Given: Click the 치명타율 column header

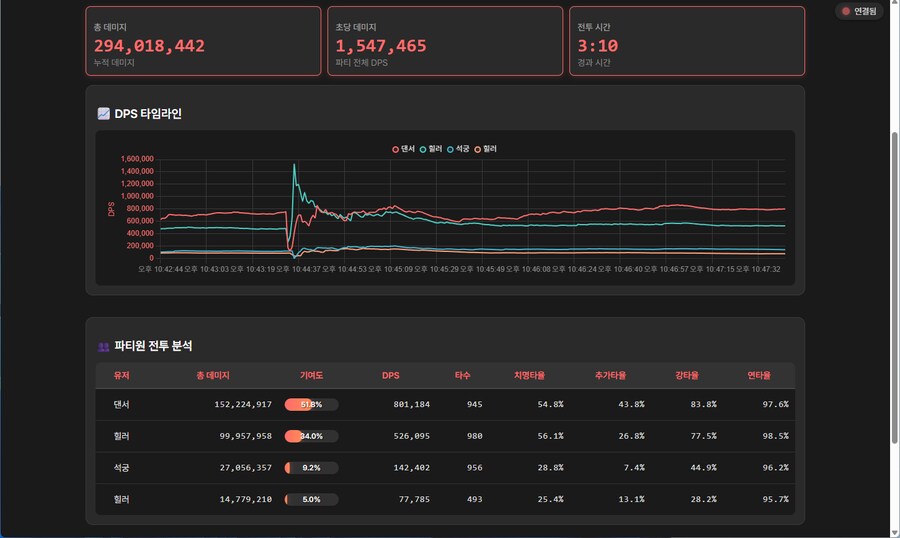Looking at the screenshot, I should [x=529, y=376].
